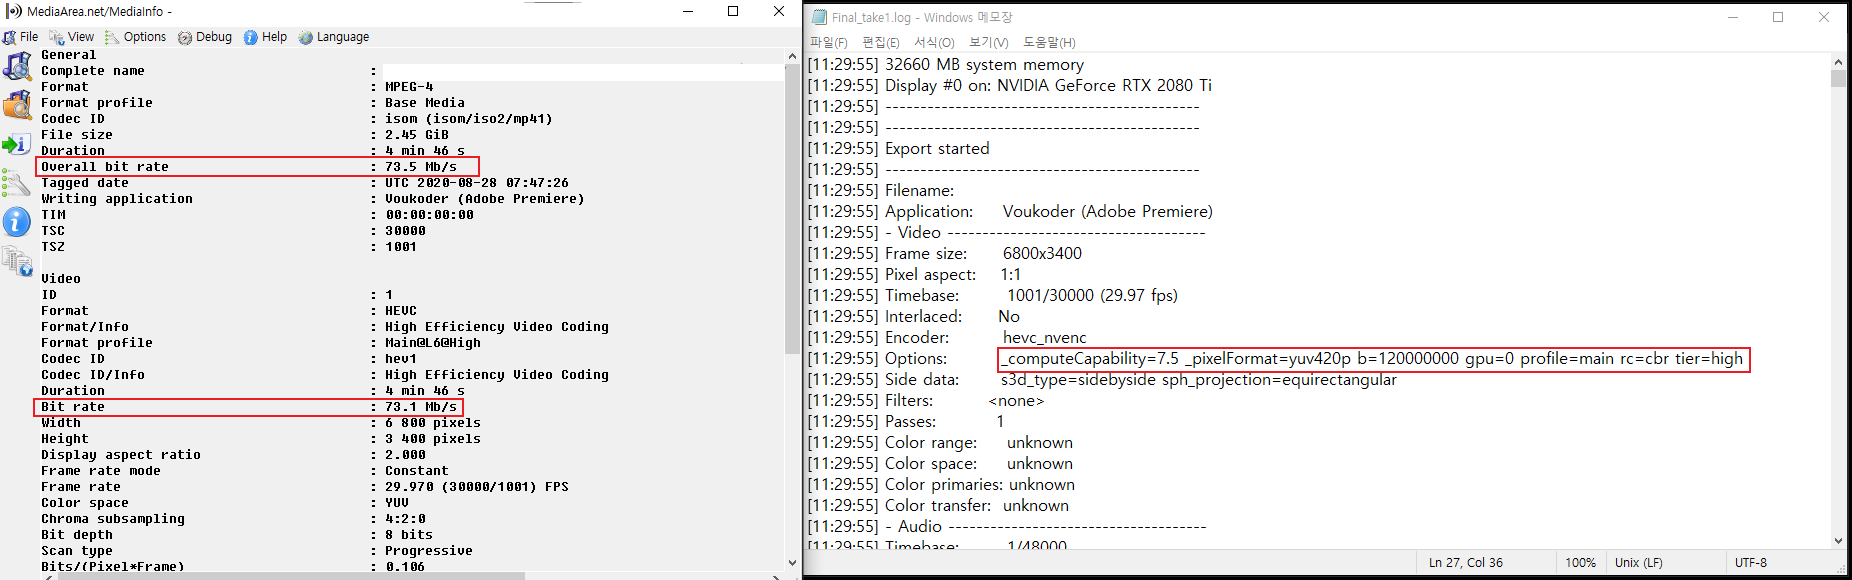This screenshot has width=1852, height=580.
Task: Open the Options menu in MediaInfo
Action: point(136,37)
